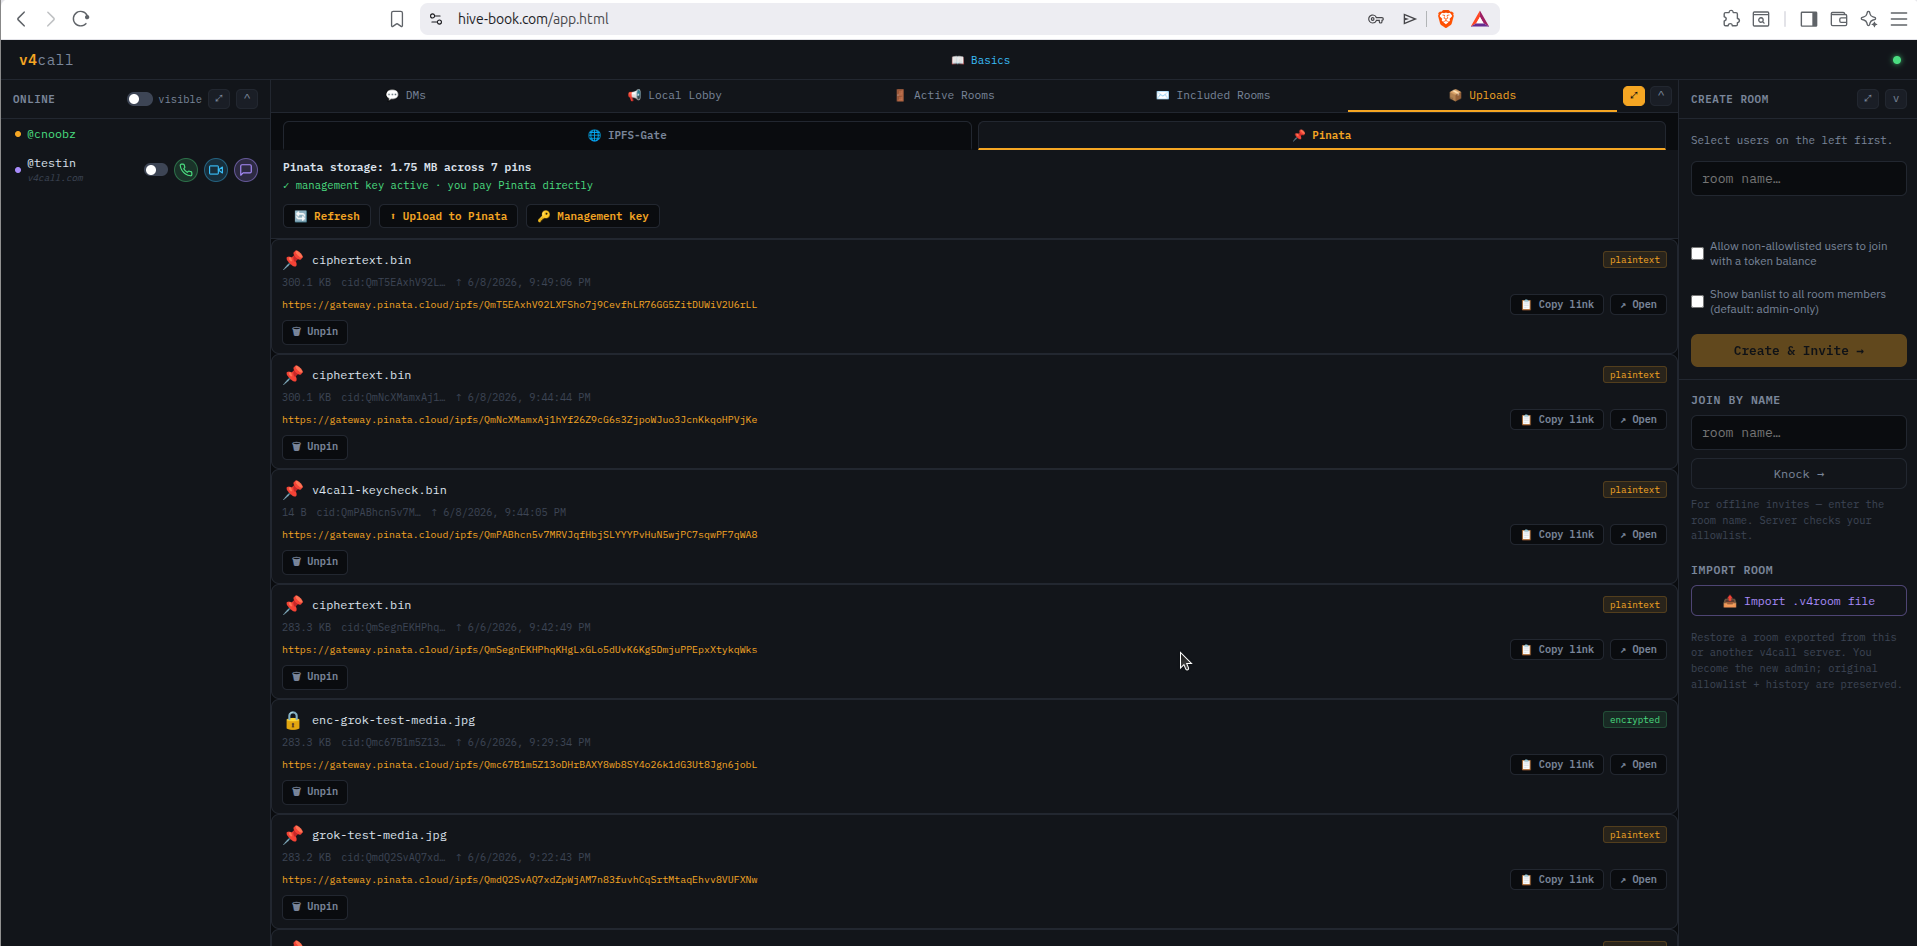
Task: Open ciphertext.bin uploaded at 9:44:44 PM
Action: [x=1638, y=420]
